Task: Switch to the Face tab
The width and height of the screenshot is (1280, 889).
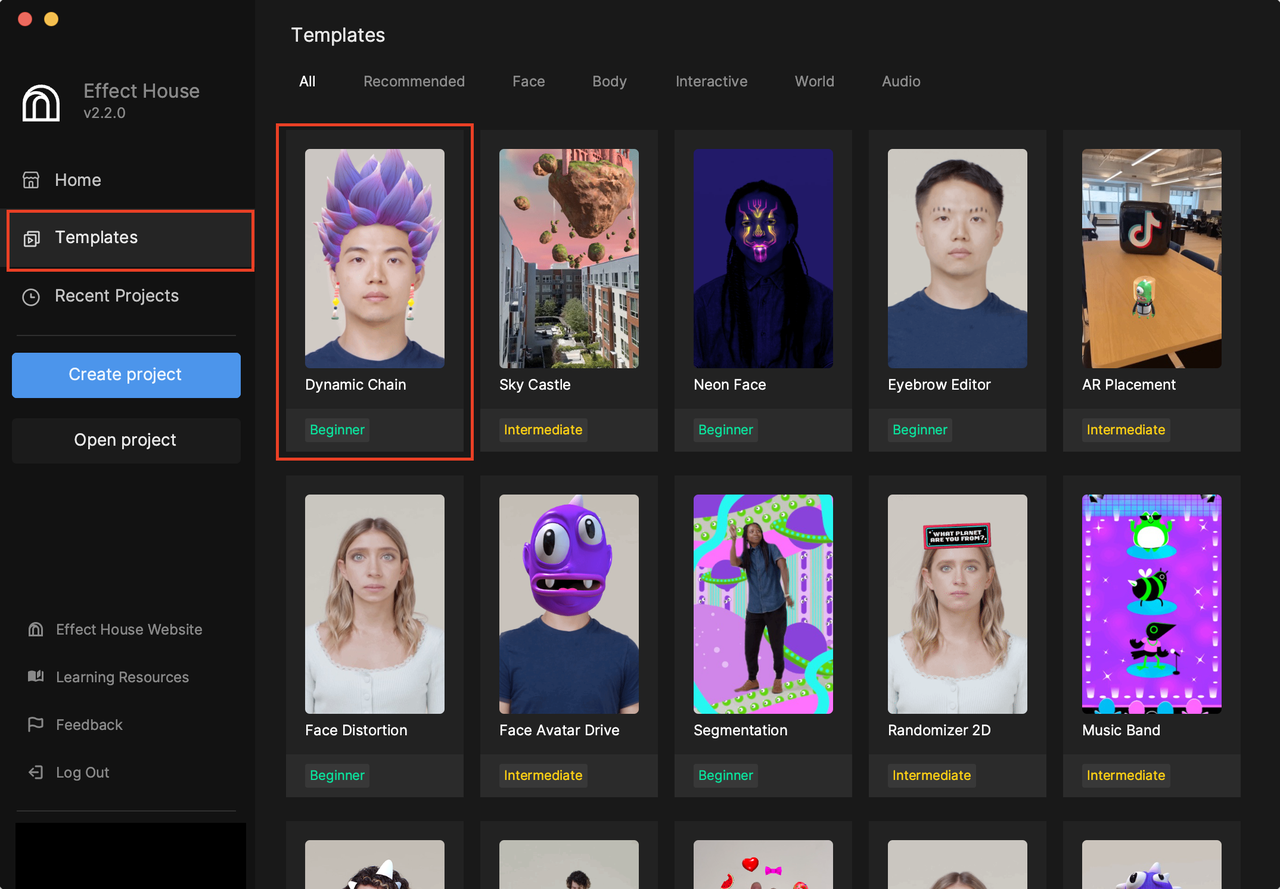Action: 529,81
